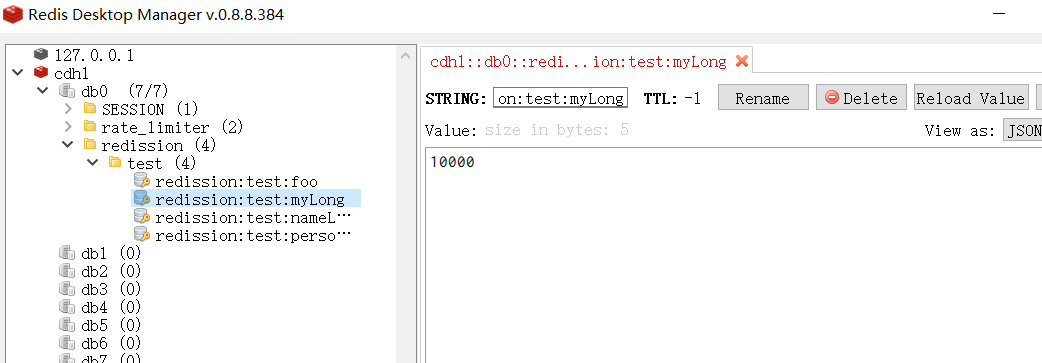Screen dimensions: 1042x363
Task: Click the db0 database icon
Action: tap(66, 90)
